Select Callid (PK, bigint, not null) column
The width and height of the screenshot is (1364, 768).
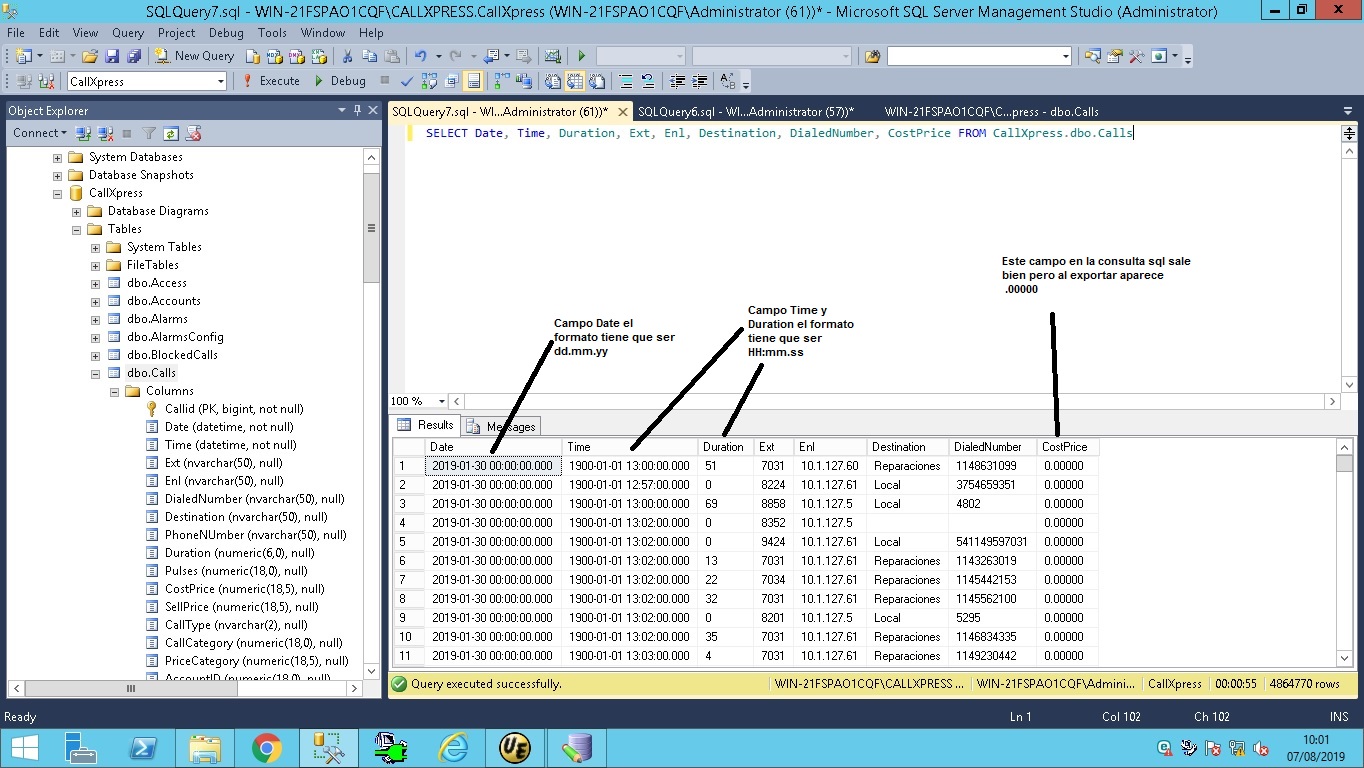234,409
